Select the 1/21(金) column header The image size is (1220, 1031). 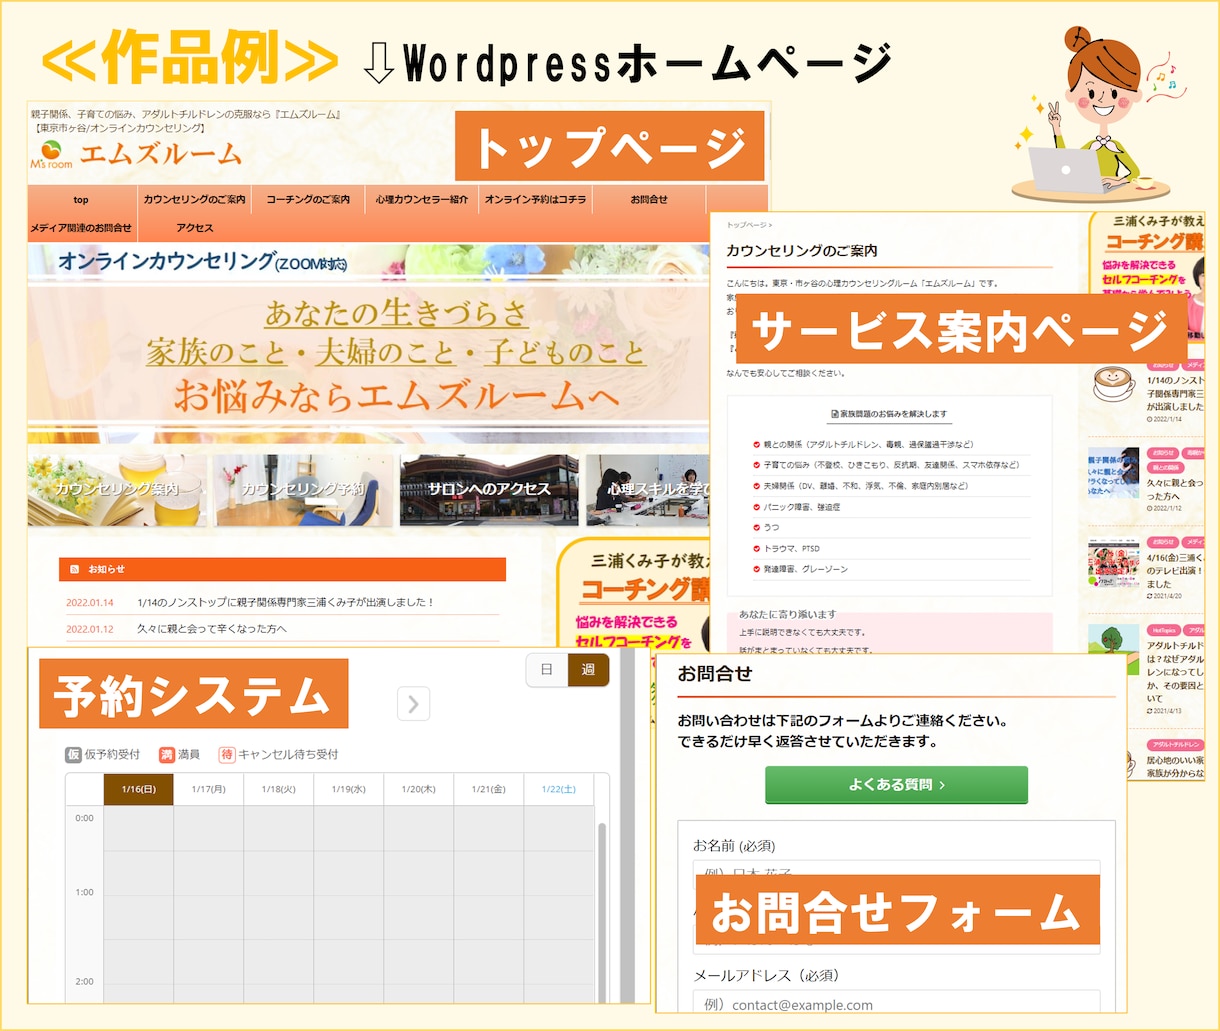pos(488,789)
